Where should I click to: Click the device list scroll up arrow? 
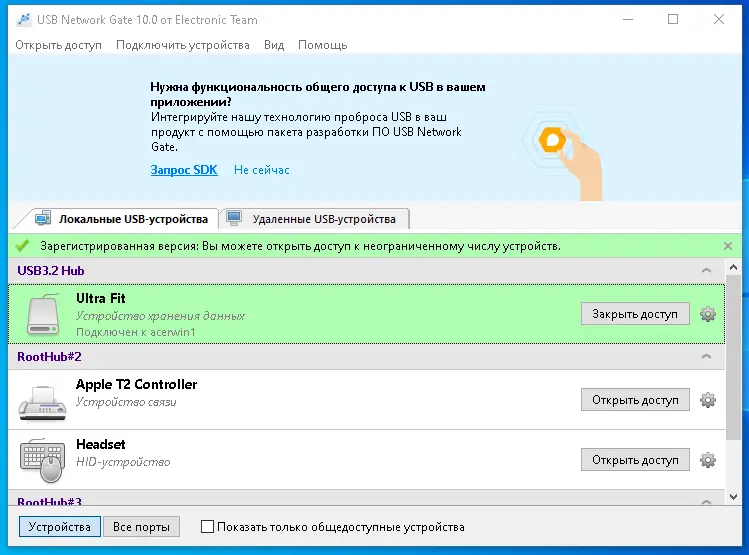733,268
